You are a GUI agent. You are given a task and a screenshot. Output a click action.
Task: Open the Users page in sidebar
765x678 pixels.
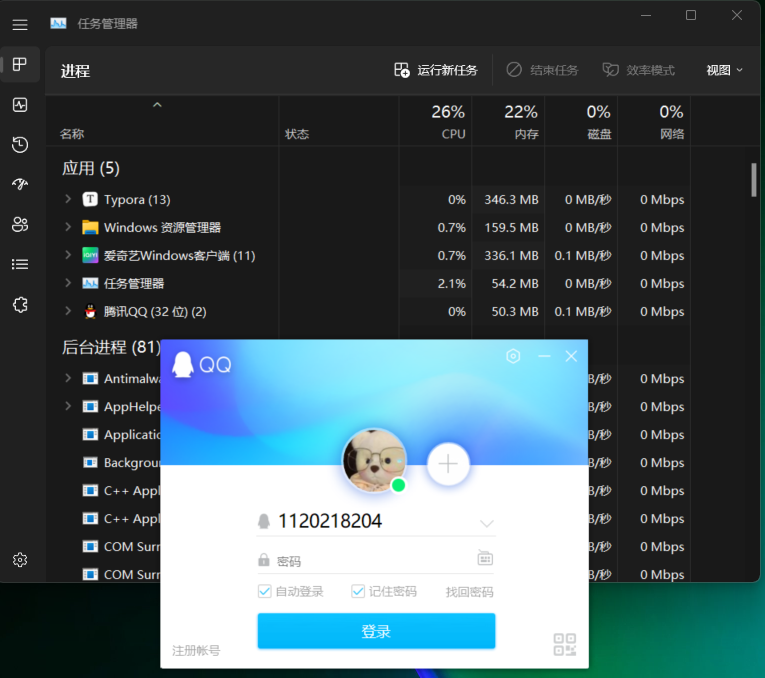point(20,224)
